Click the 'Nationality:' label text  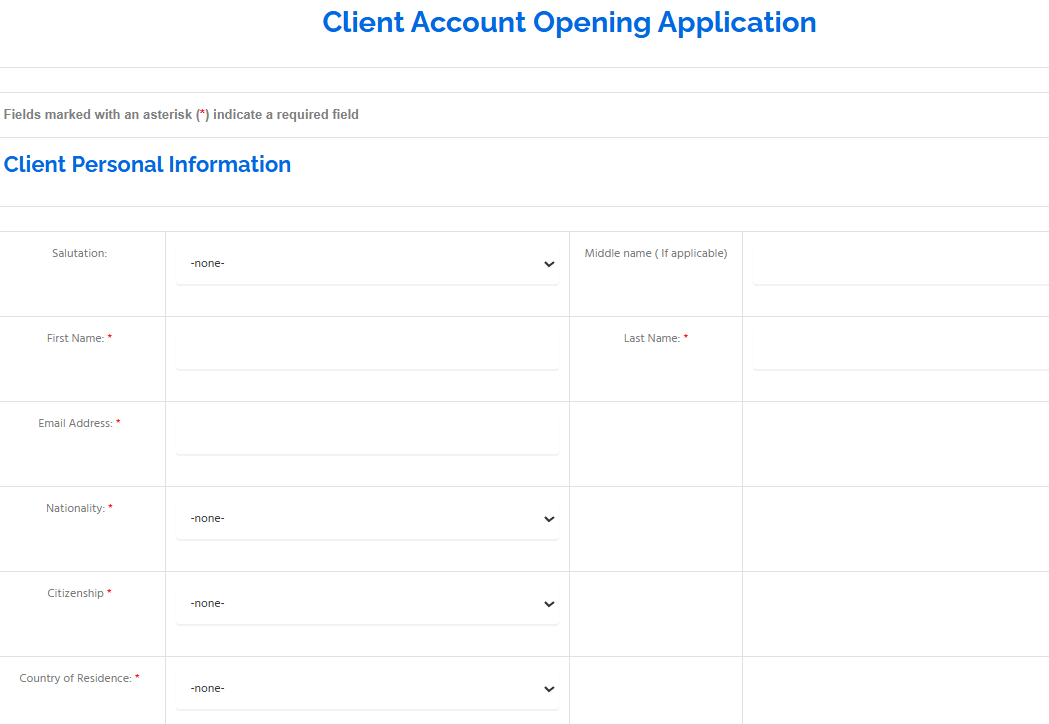pos(75,509)
